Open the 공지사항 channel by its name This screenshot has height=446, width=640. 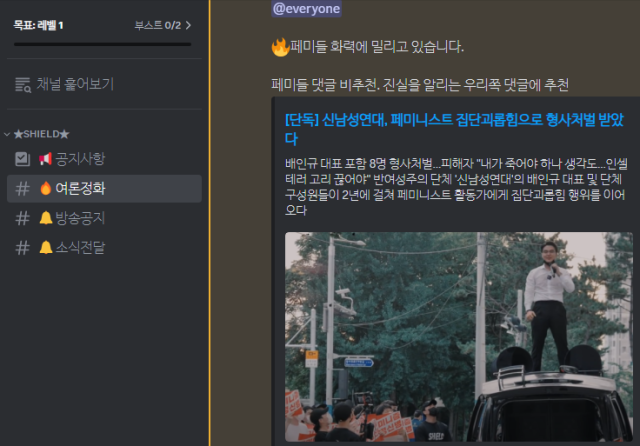[80, 159]
